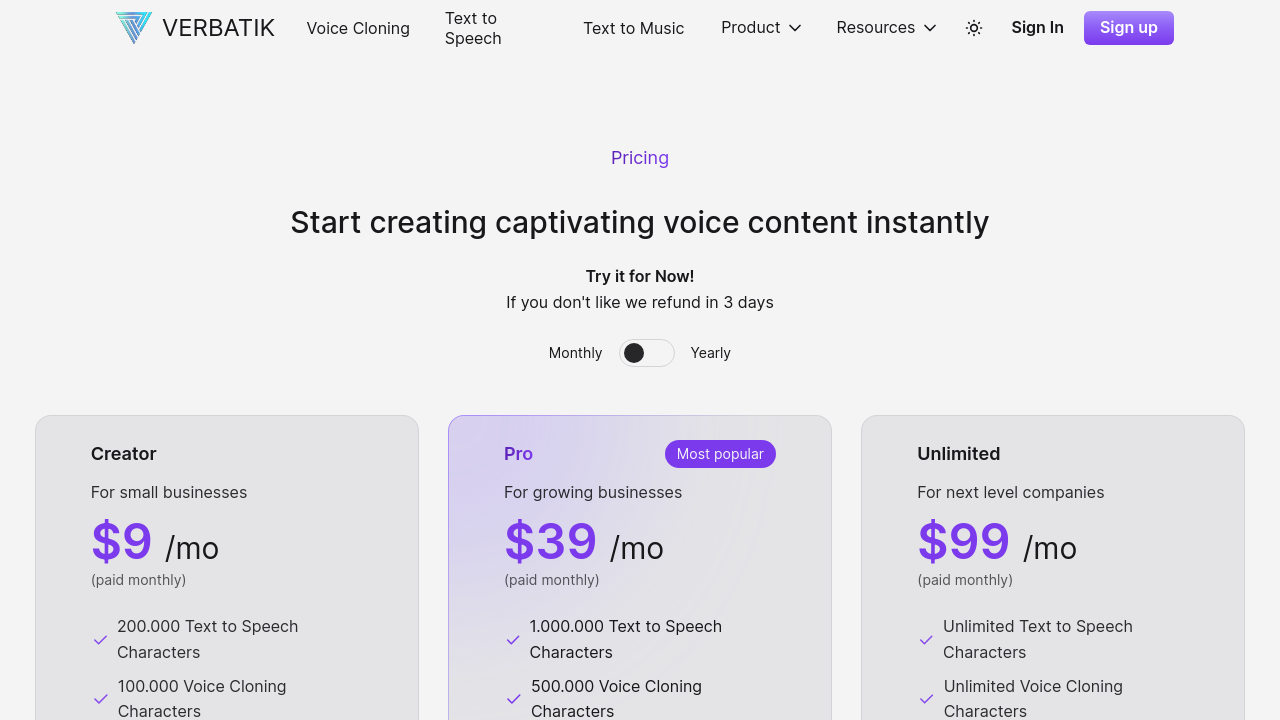The height and width of the screenshot is (720, 1280).
Task: Click checkmark beside 500.000 Voice Cloning
Action: 513,699
